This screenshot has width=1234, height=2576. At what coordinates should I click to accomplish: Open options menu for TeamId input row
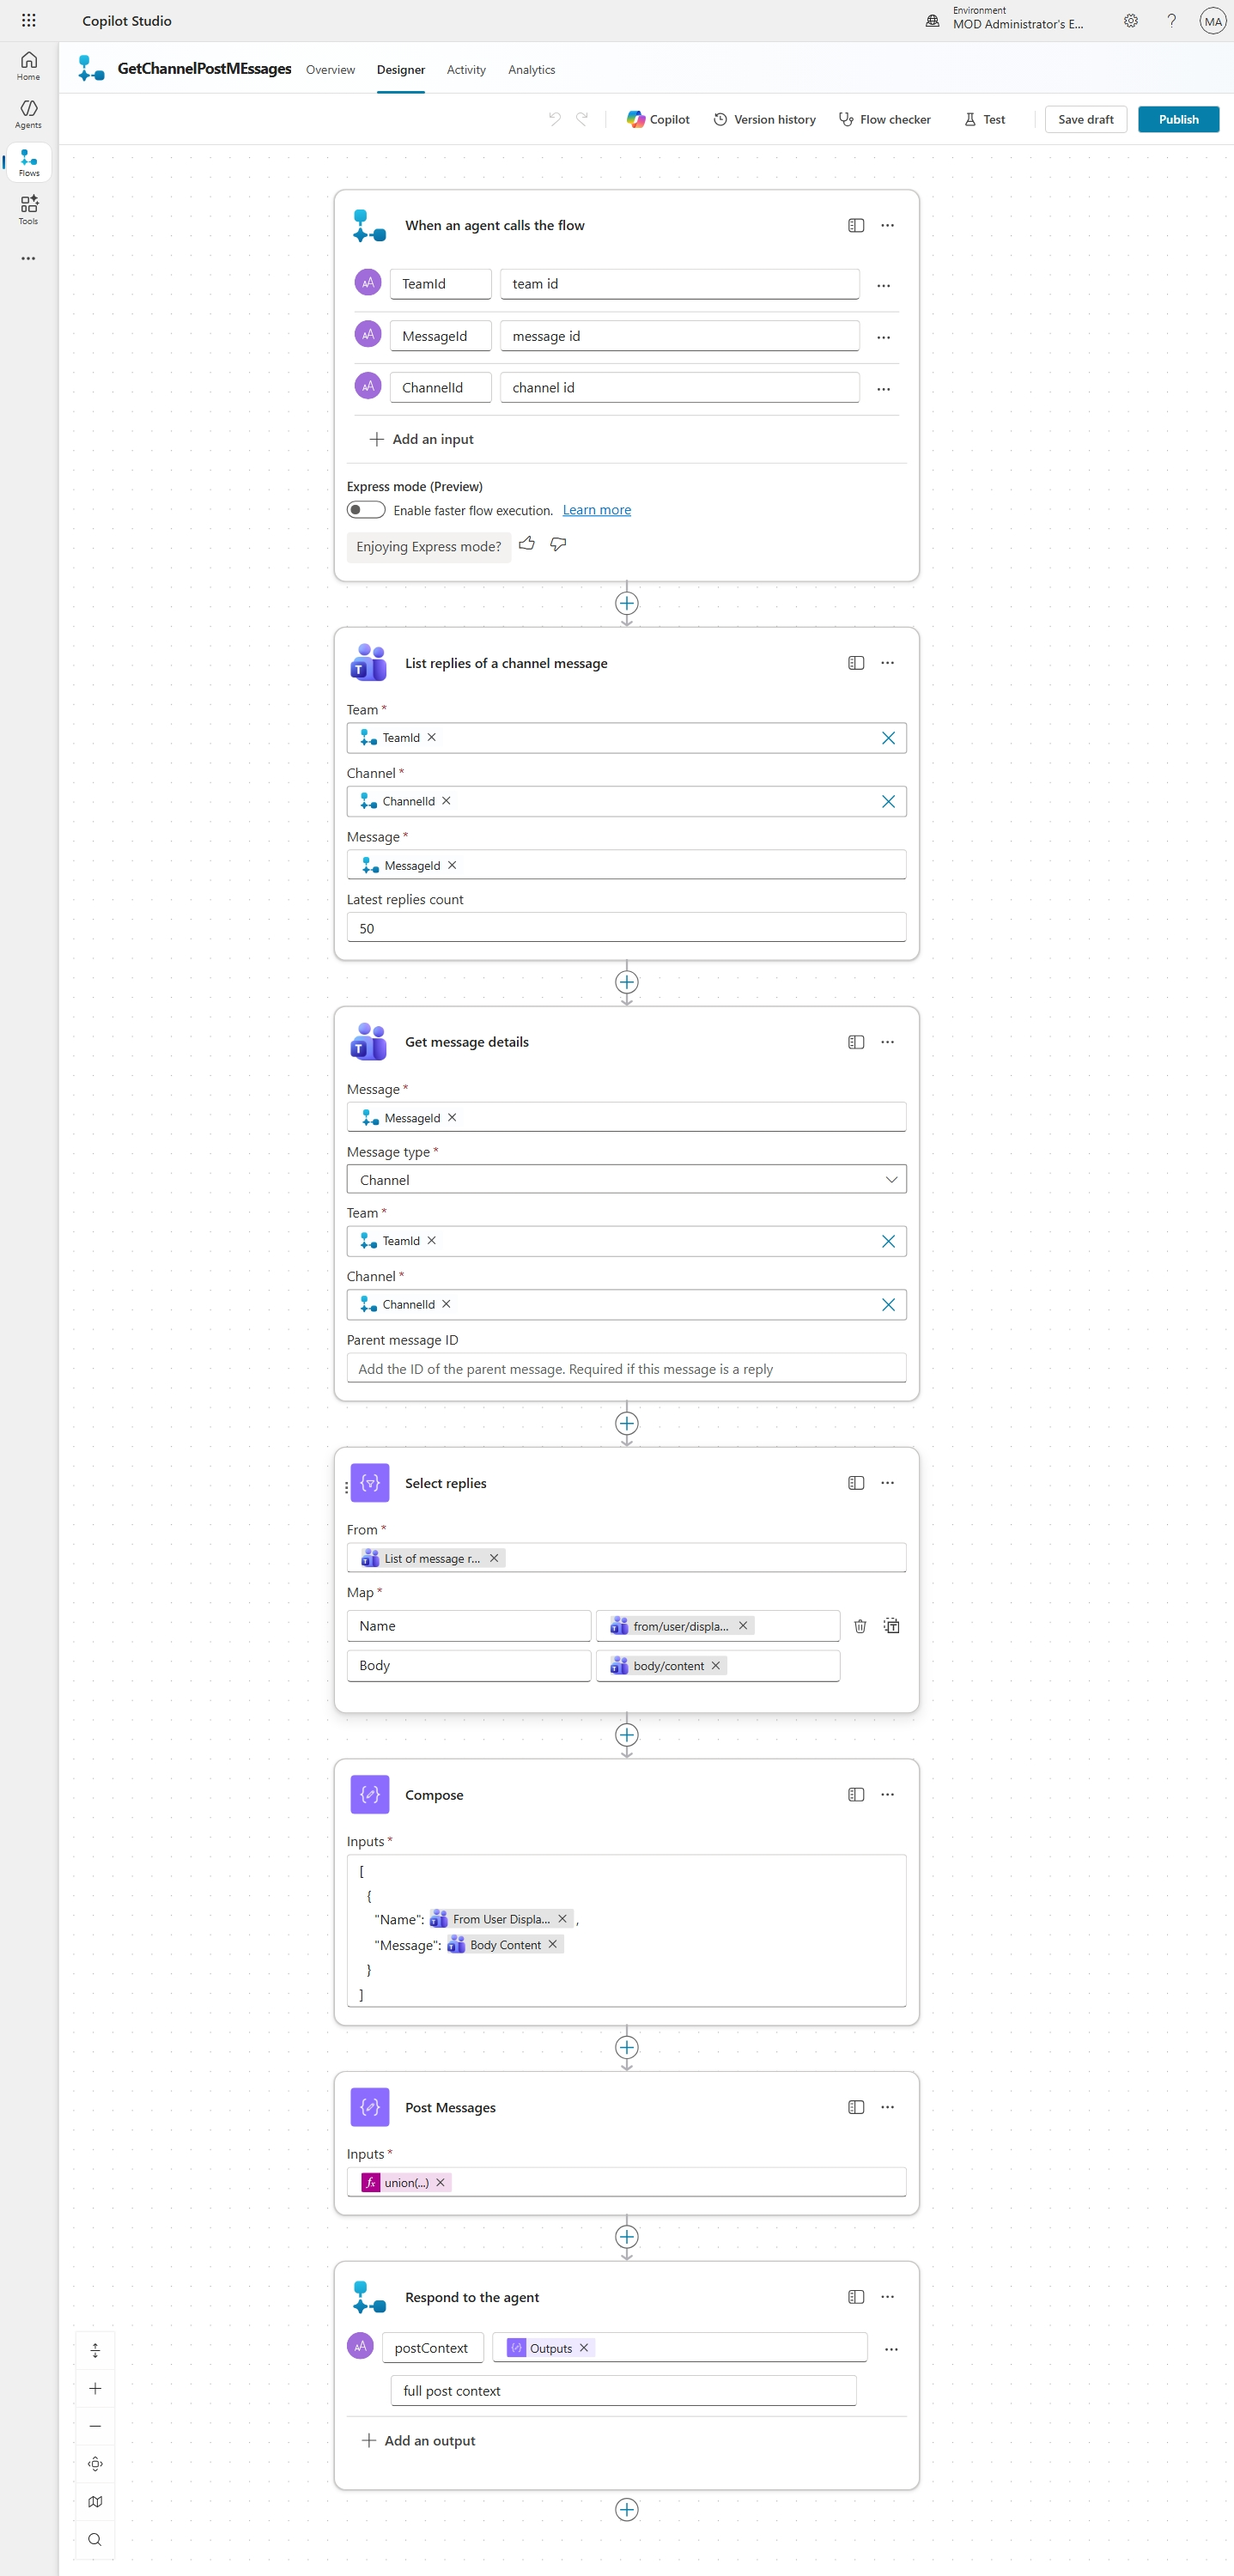pyautogui.click(x=883, y=286)
